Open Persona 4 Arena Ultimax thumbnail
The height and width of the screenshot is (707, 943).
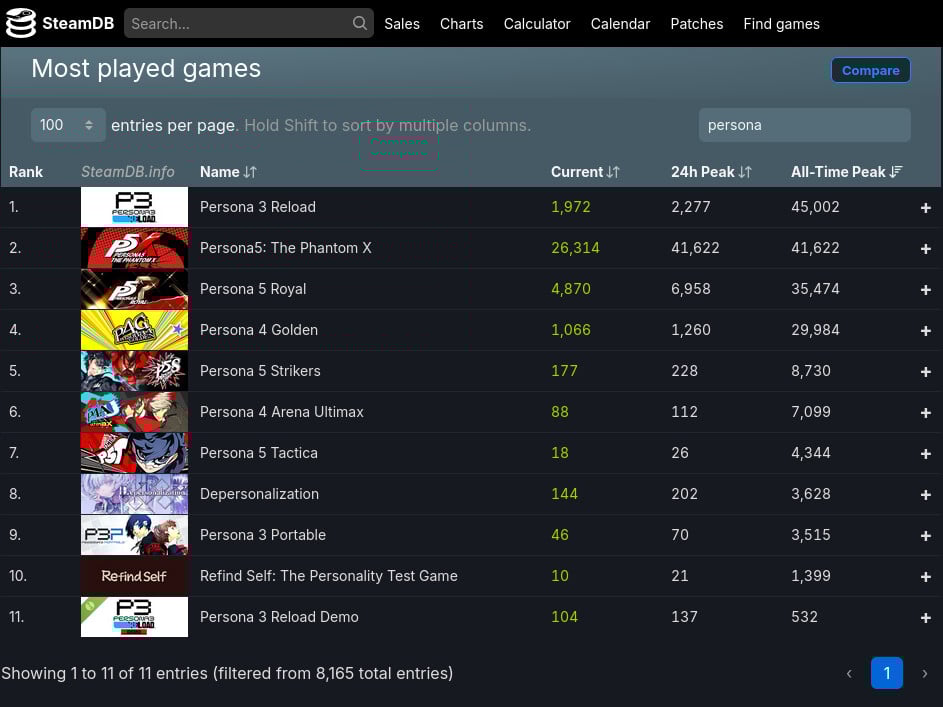click(x=134, y=412)
